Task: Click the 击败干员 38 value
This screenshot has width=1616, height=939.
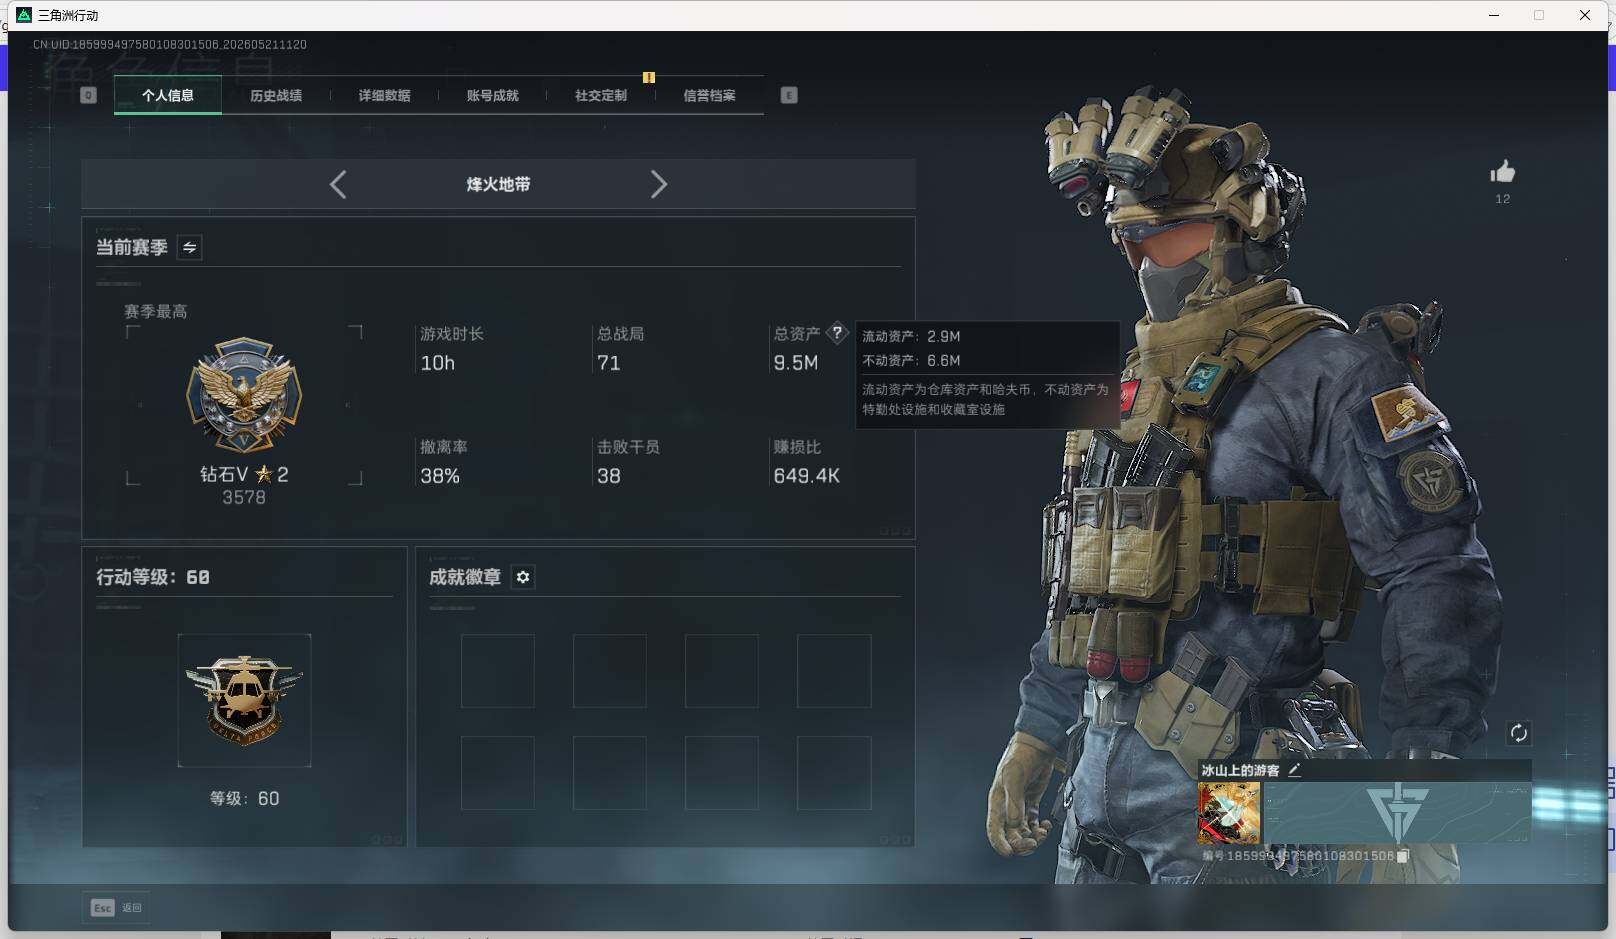Action: point(609,476)
